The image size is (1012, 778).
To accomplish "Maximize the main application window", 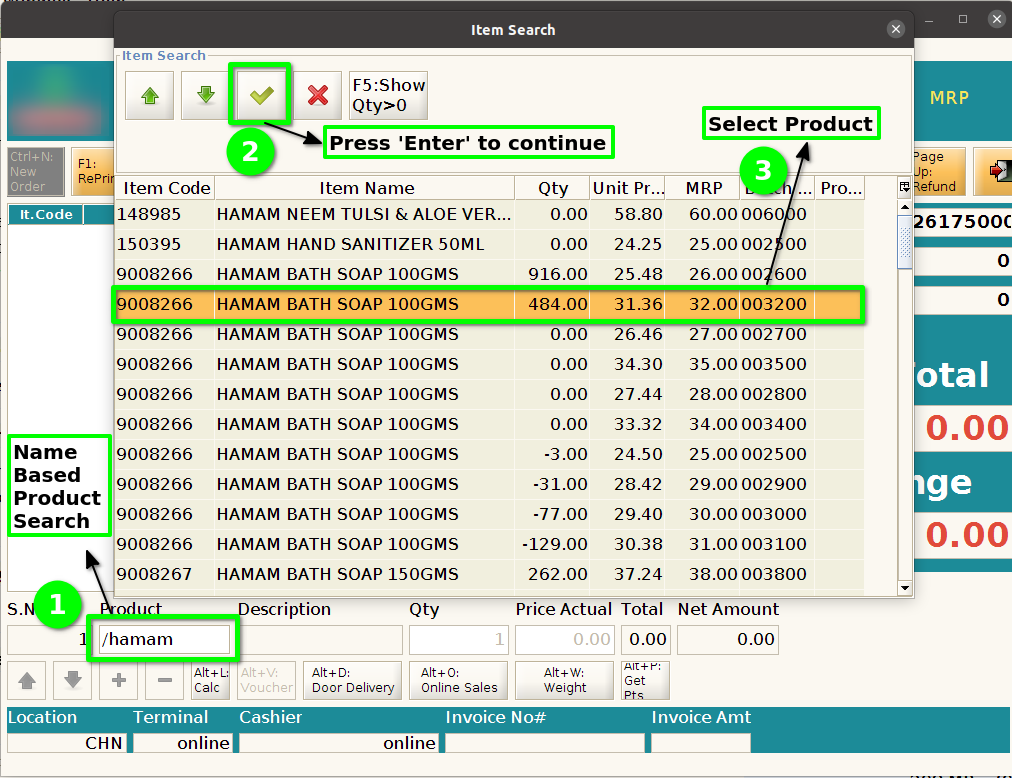I will tap(962, 19).
